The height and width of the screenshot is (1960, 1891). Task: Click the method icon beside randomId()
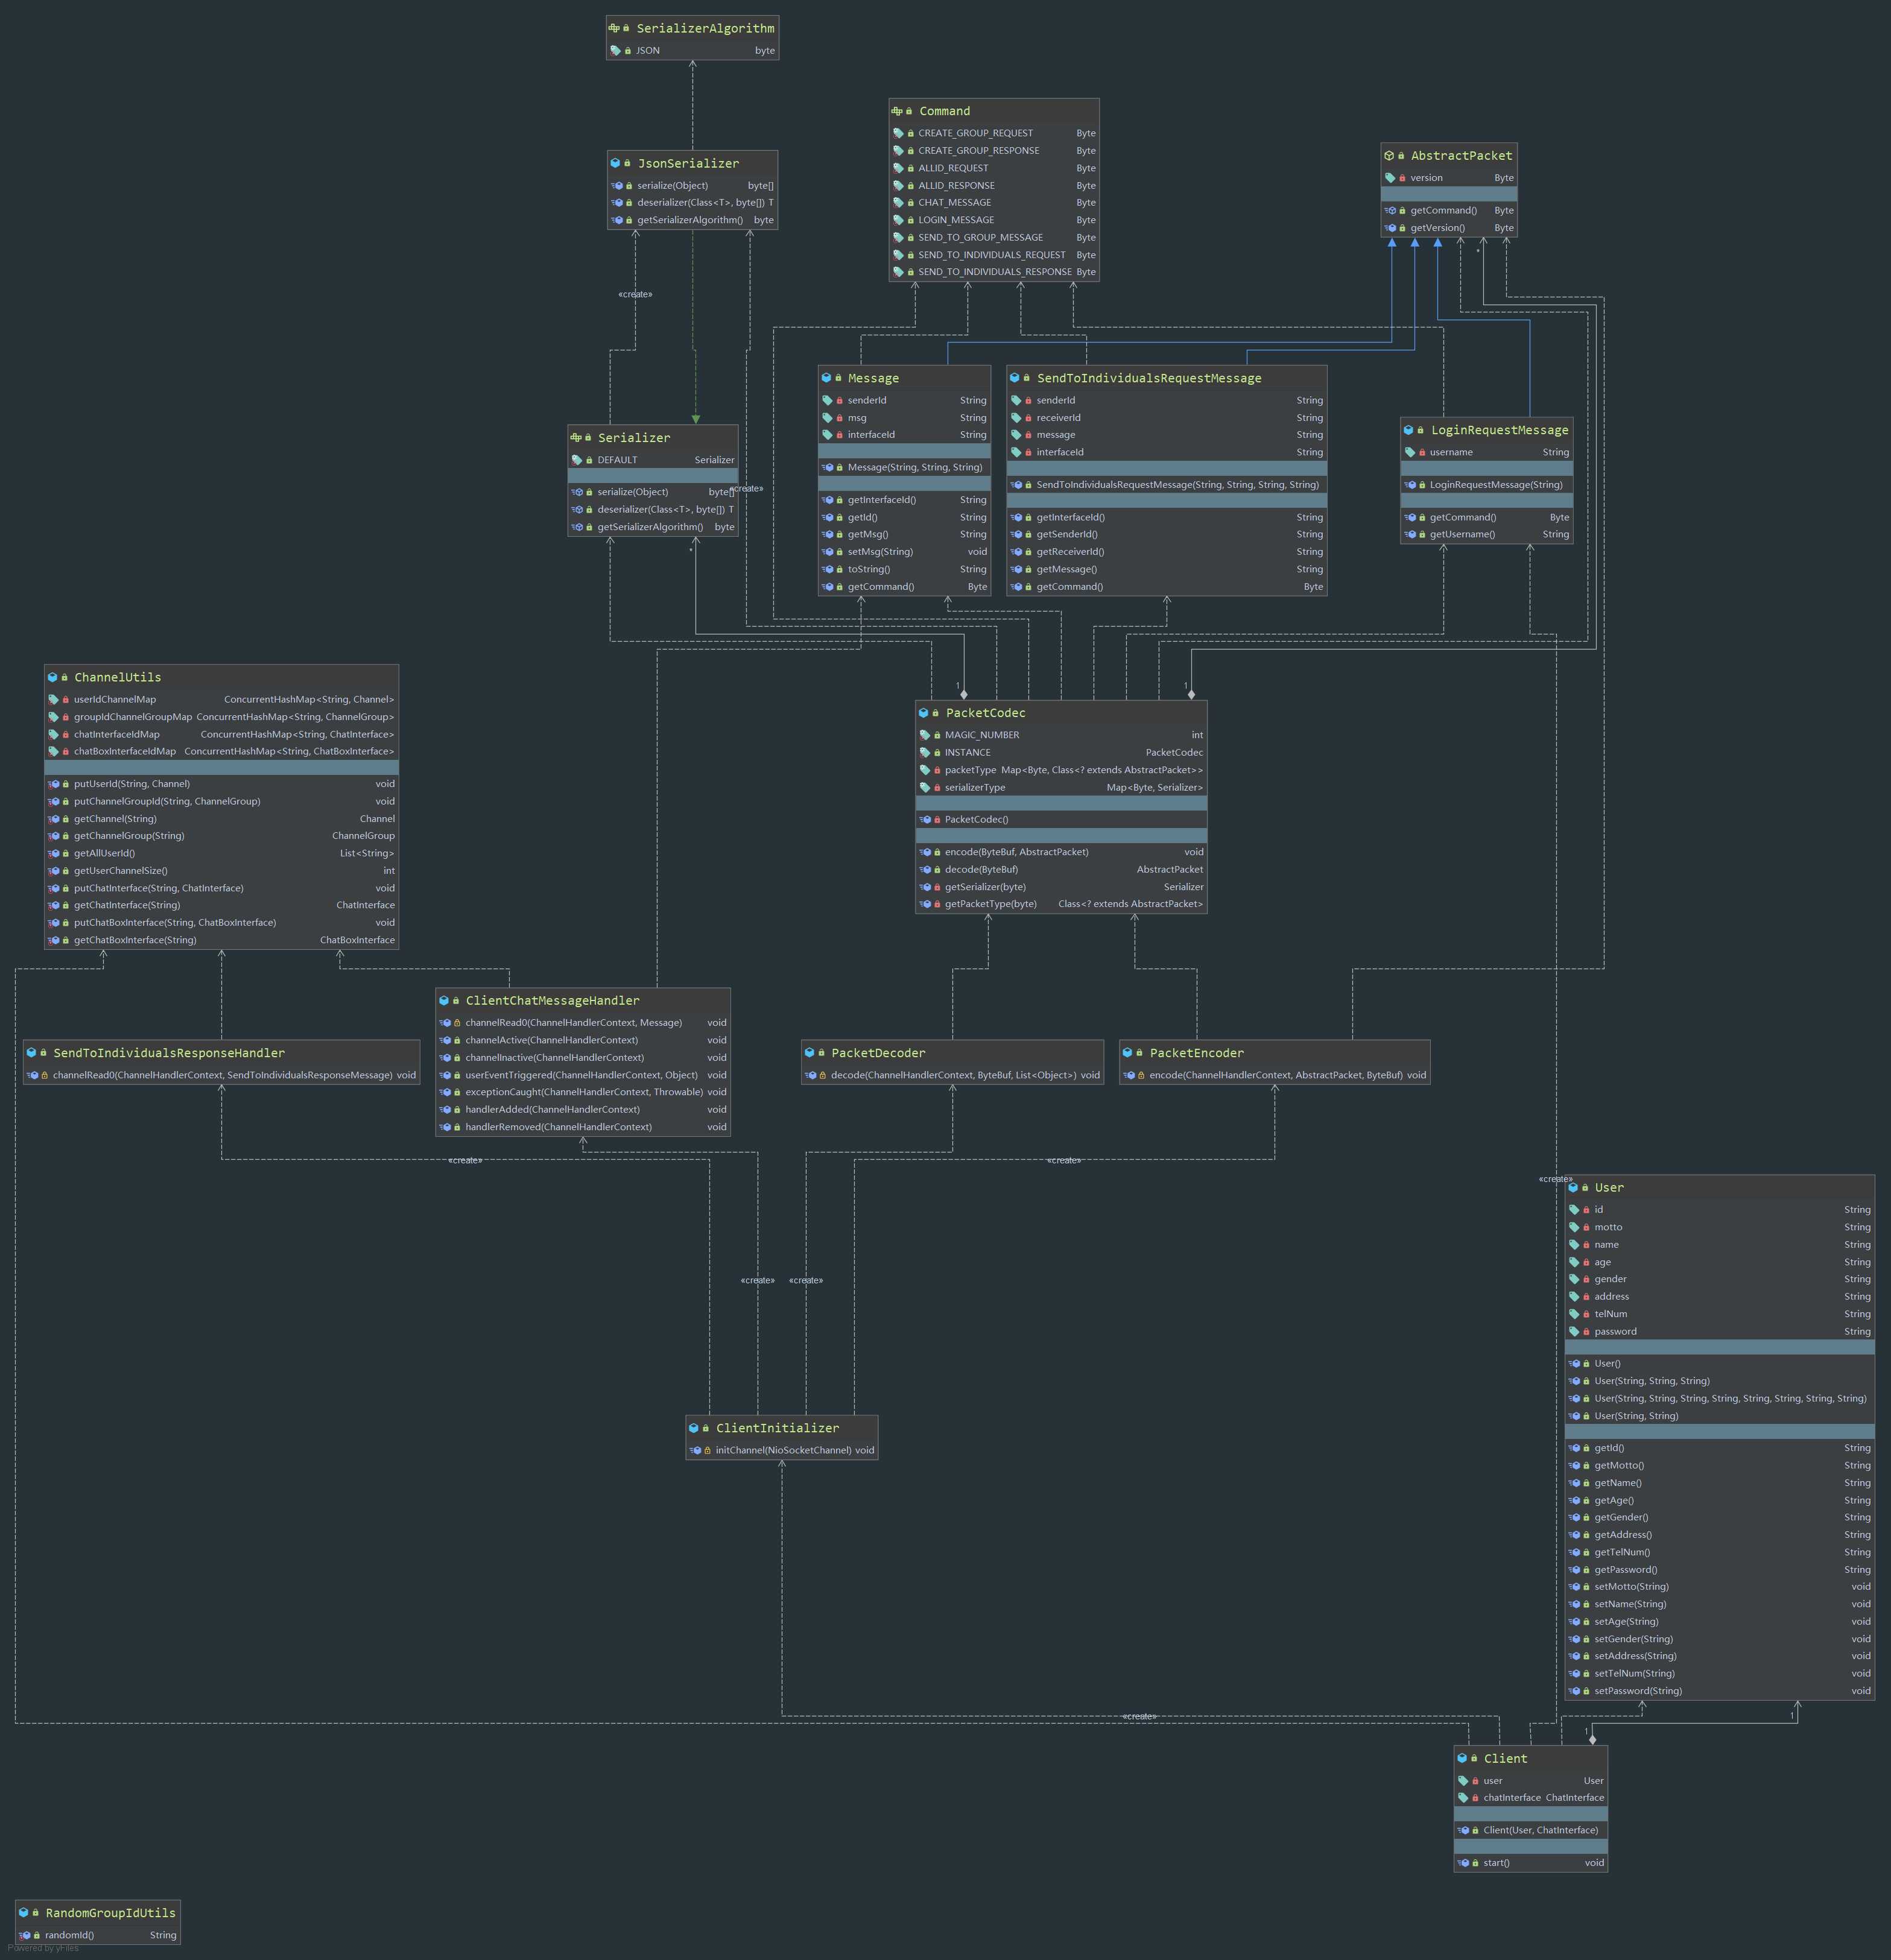(24, 1935)
